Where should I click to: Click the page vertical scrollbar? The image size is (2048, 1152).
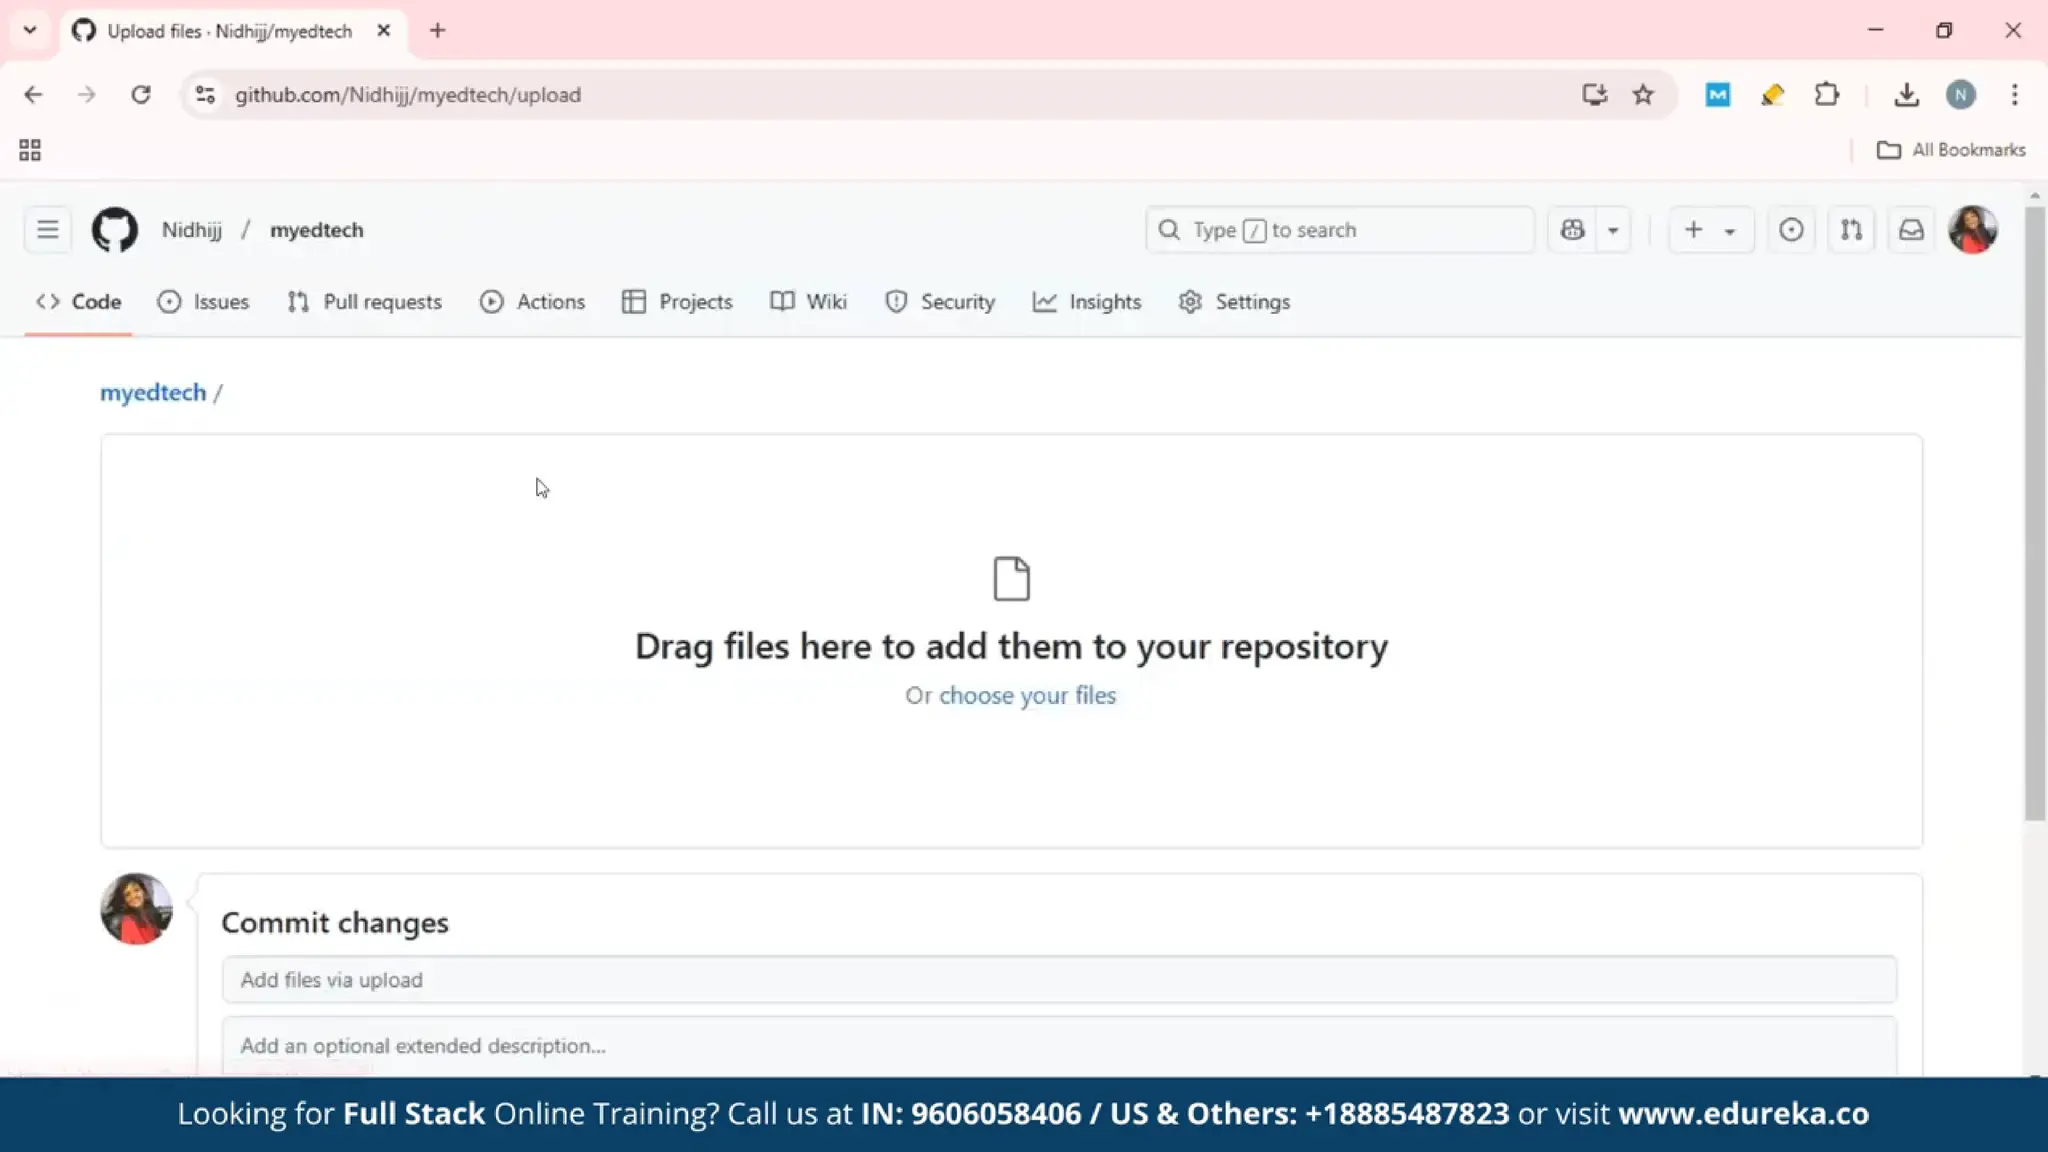[x=2035, y=515]
